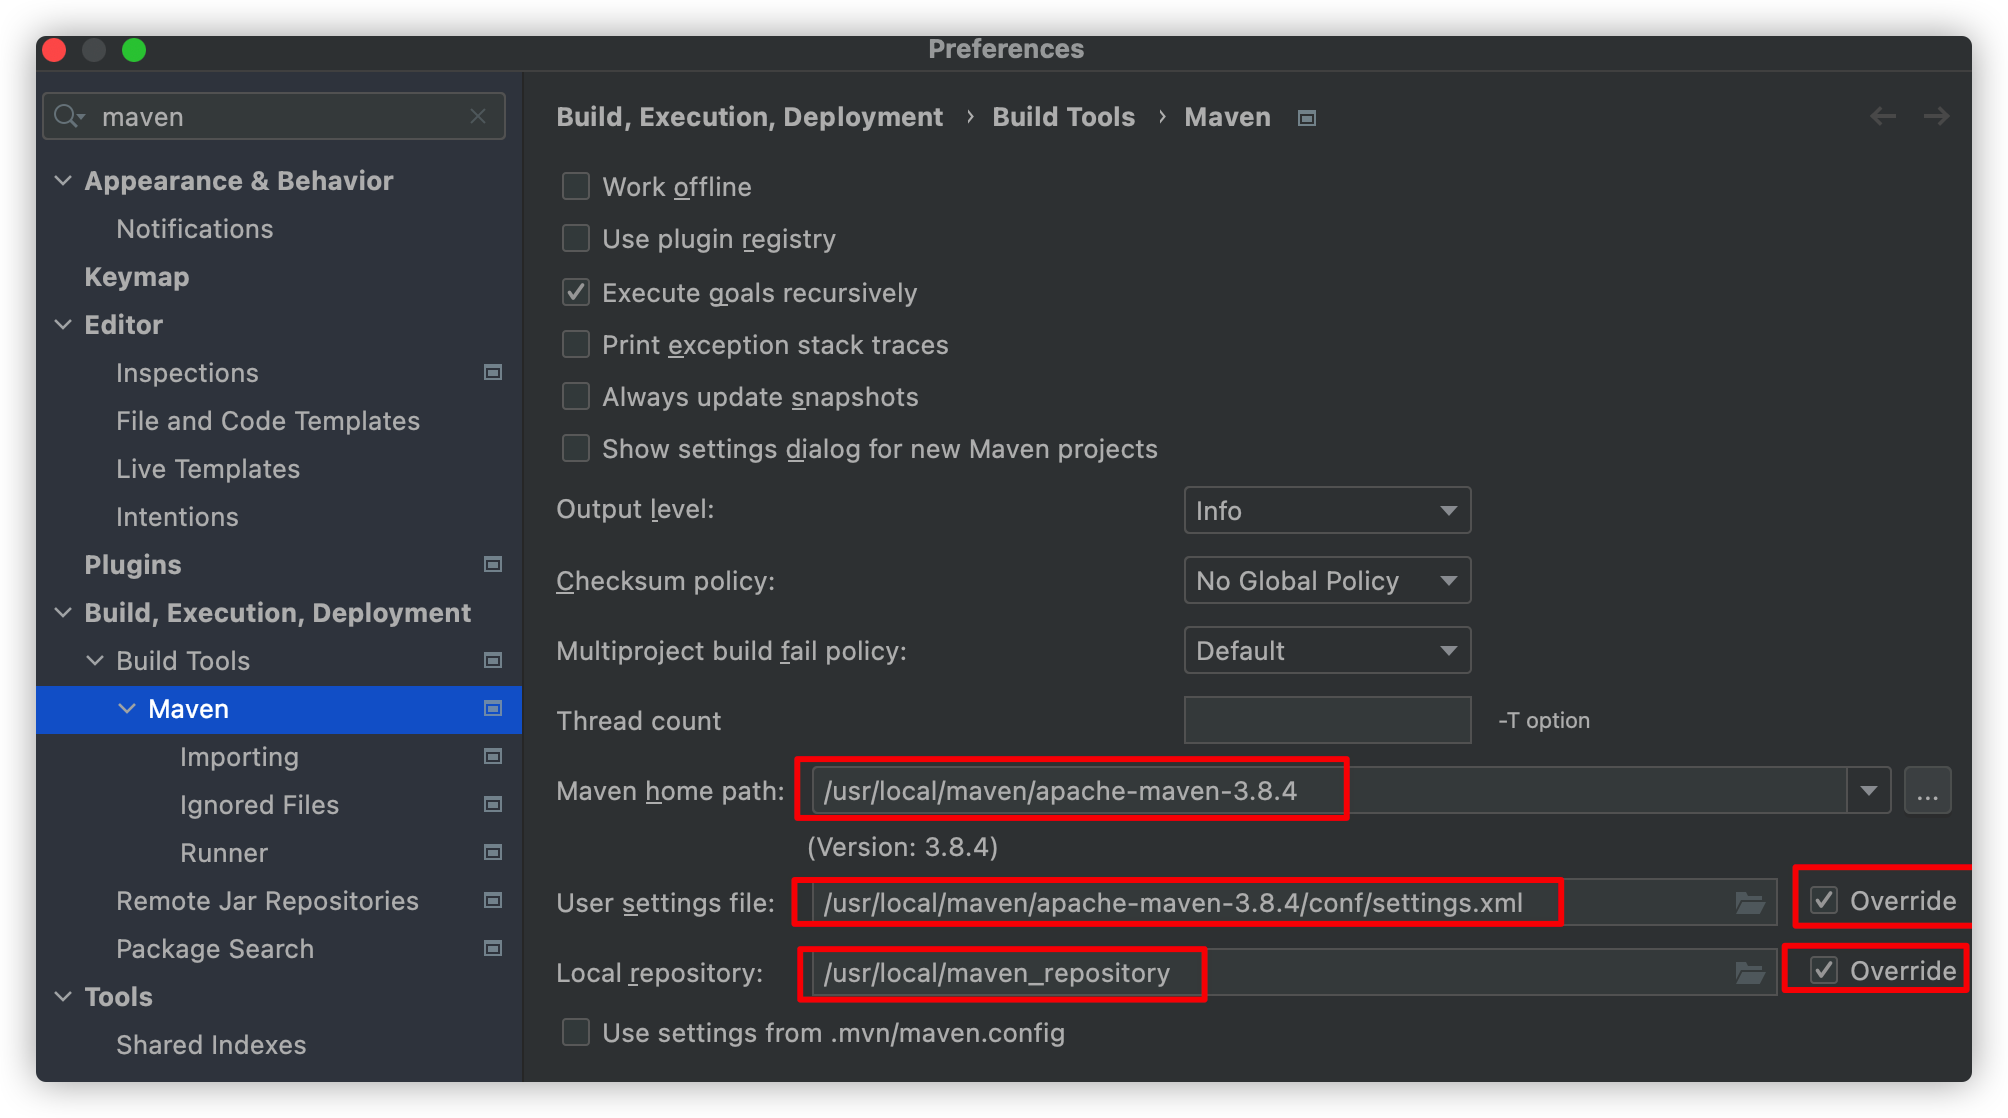The width and height of the screenshot is (2008, 1118).
Task: Click the Maven home path text field
Action: coord(1329,791)
